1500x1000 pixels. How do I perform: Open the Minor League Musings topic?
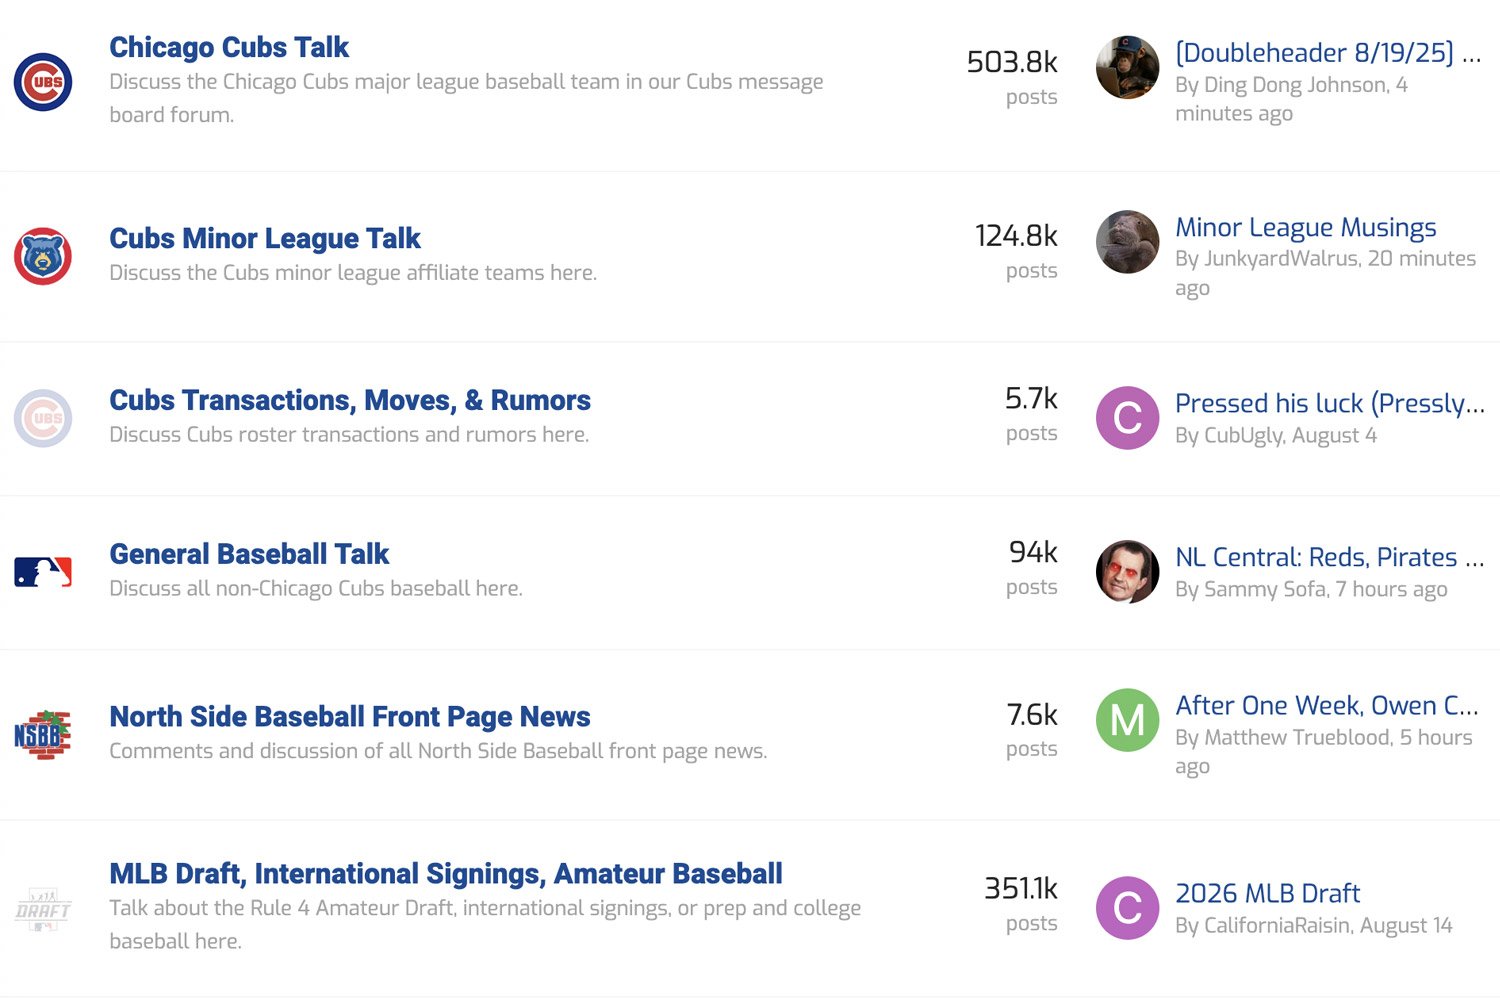[x=1305, y=228]
